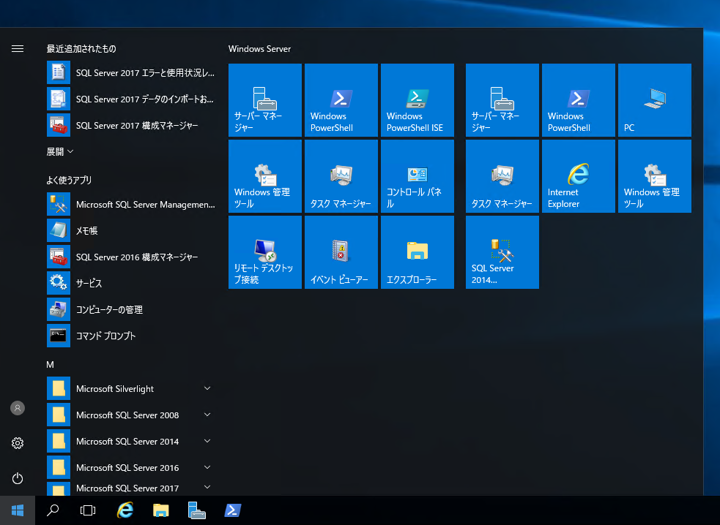Open Windows 管理ツール tile beside Internet Explorer
The width and height of the screenshot is (720, 525).
(x=655, y=176)
